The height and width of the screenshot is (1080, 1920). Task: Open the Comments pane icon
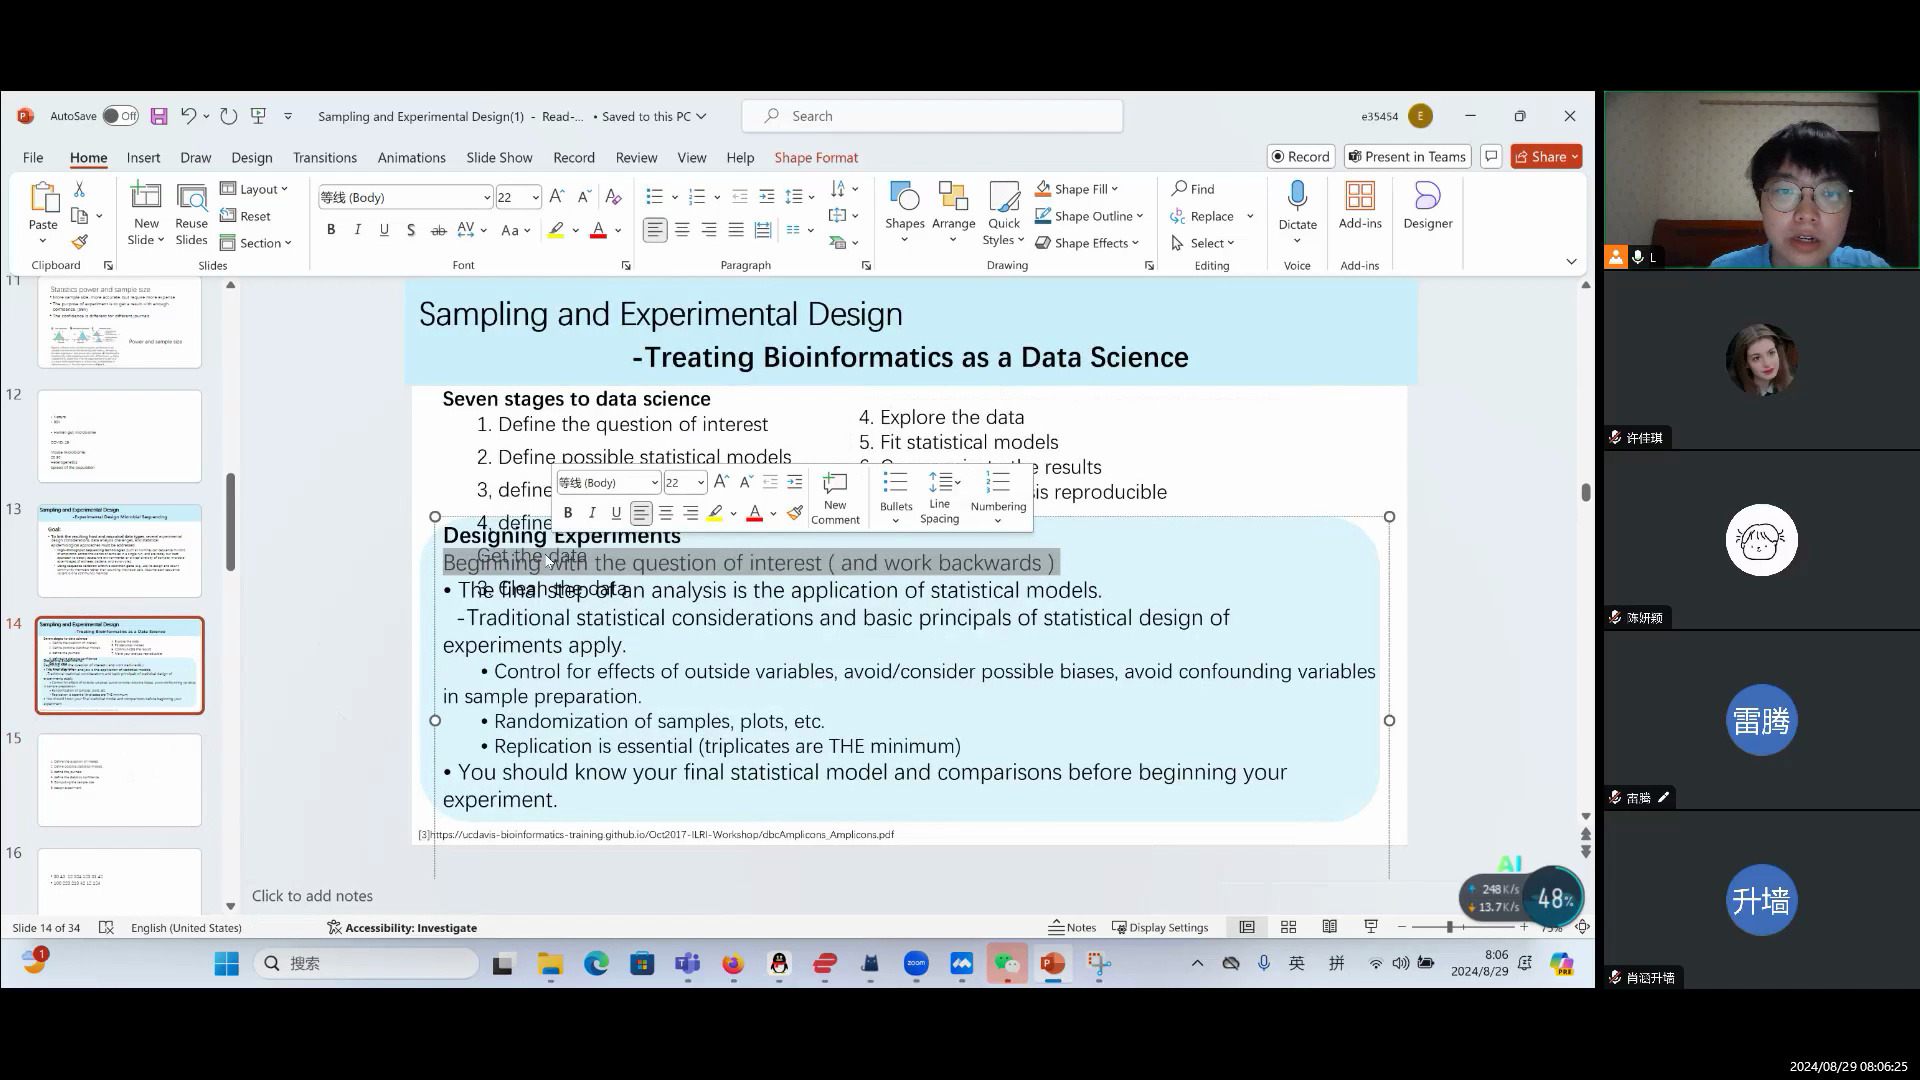pos(1491,156)
